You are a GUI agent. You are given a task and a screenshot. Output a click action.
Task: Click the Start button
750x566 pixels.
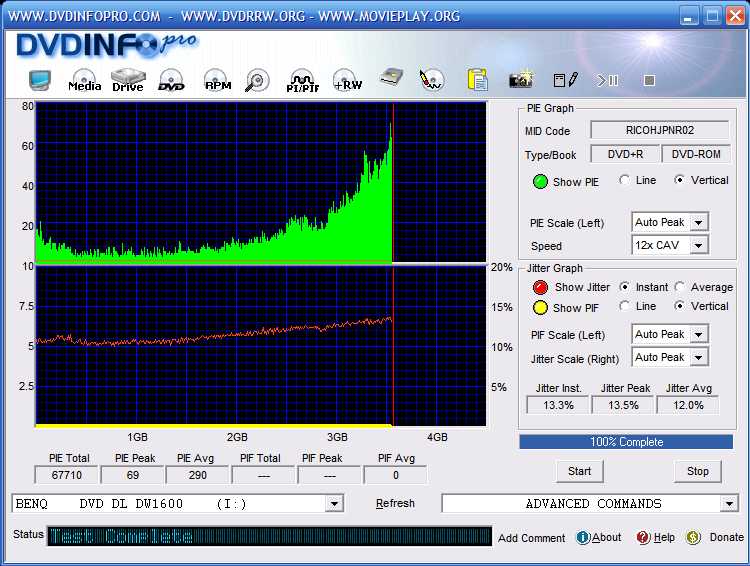pos(579,471)
